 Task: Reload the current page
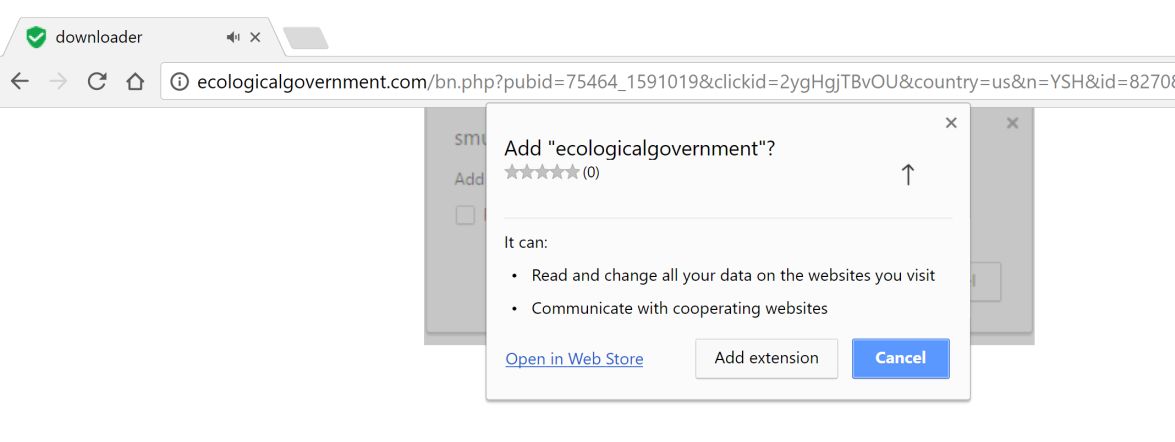coord(97,82)
